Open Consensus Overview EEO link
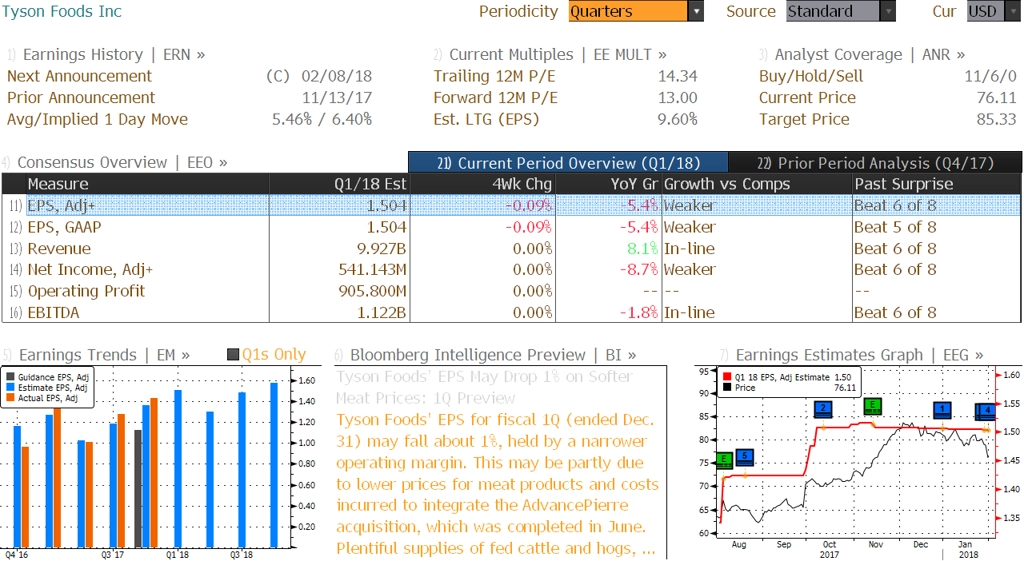This screenshot has height=561, width=1024. coord(122,162)
